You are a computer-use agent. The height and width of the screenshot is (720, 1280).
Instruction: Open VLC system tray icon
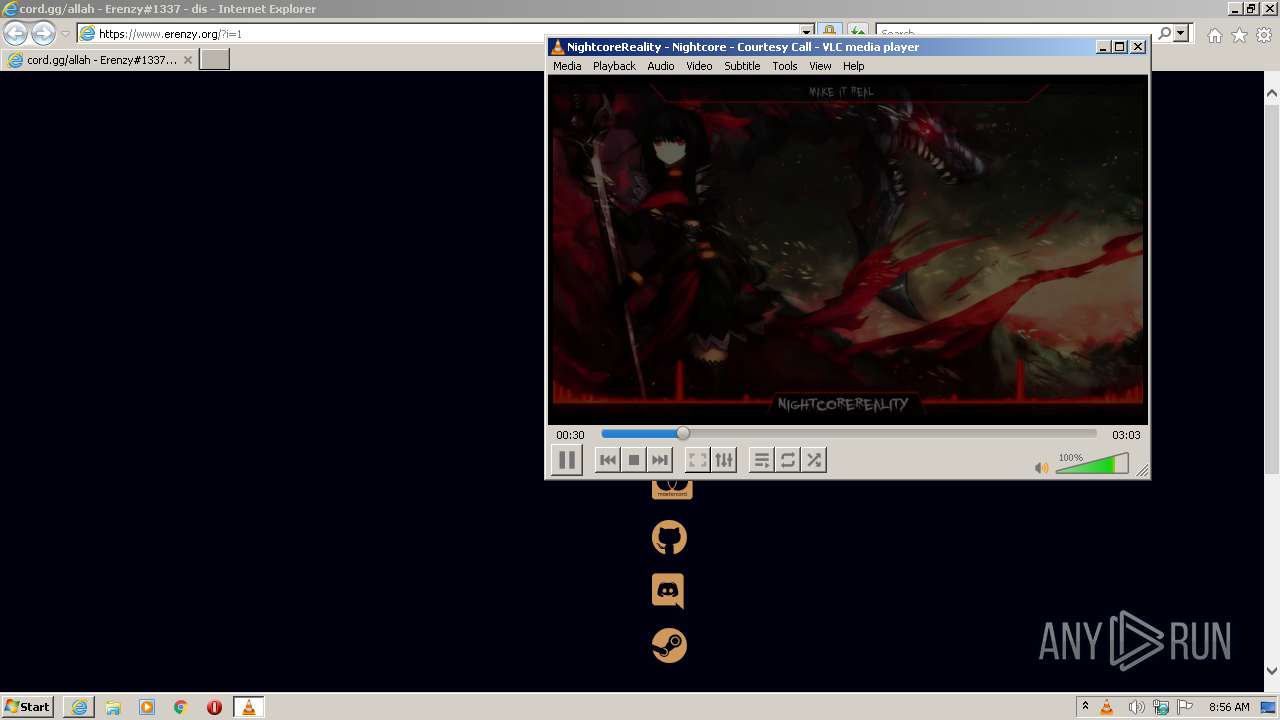1107,707
